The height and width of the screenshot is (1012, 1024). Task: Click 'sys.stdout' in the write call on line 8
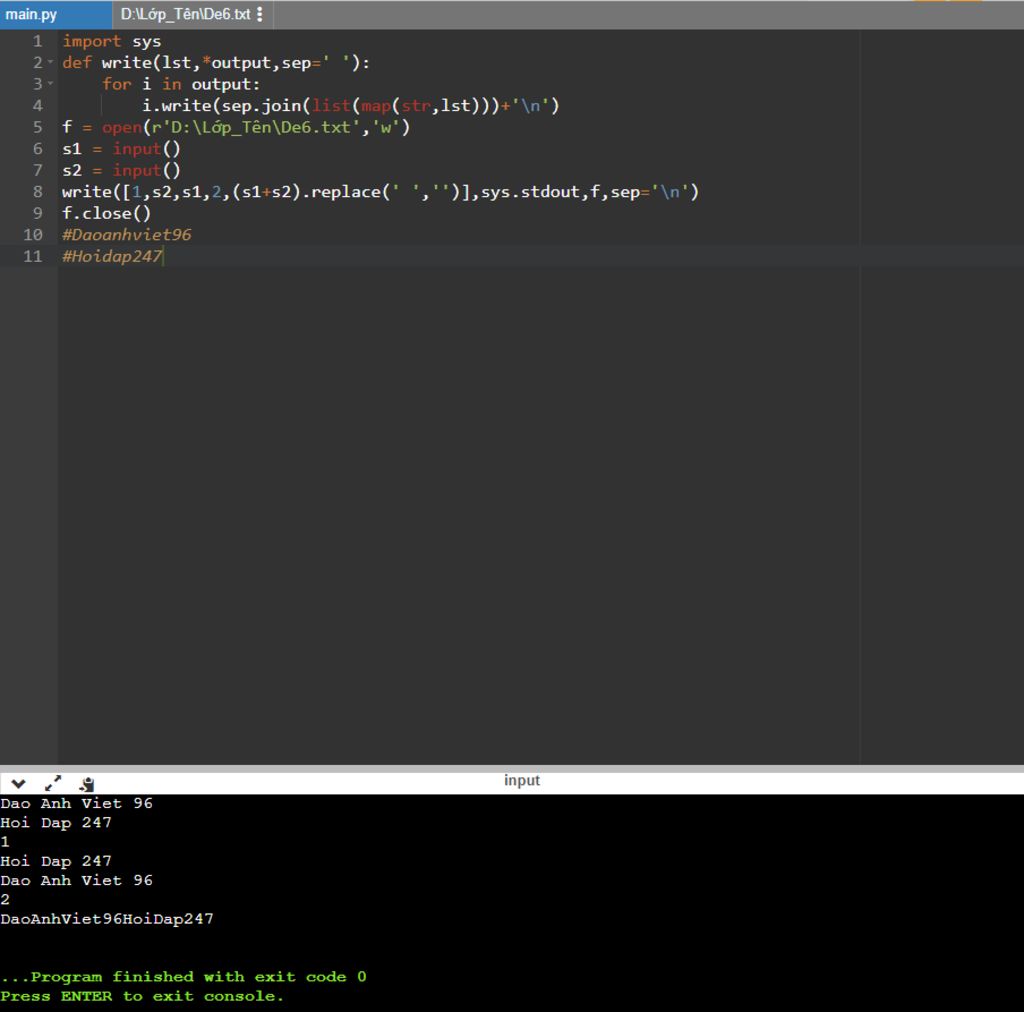click(530, 192)
